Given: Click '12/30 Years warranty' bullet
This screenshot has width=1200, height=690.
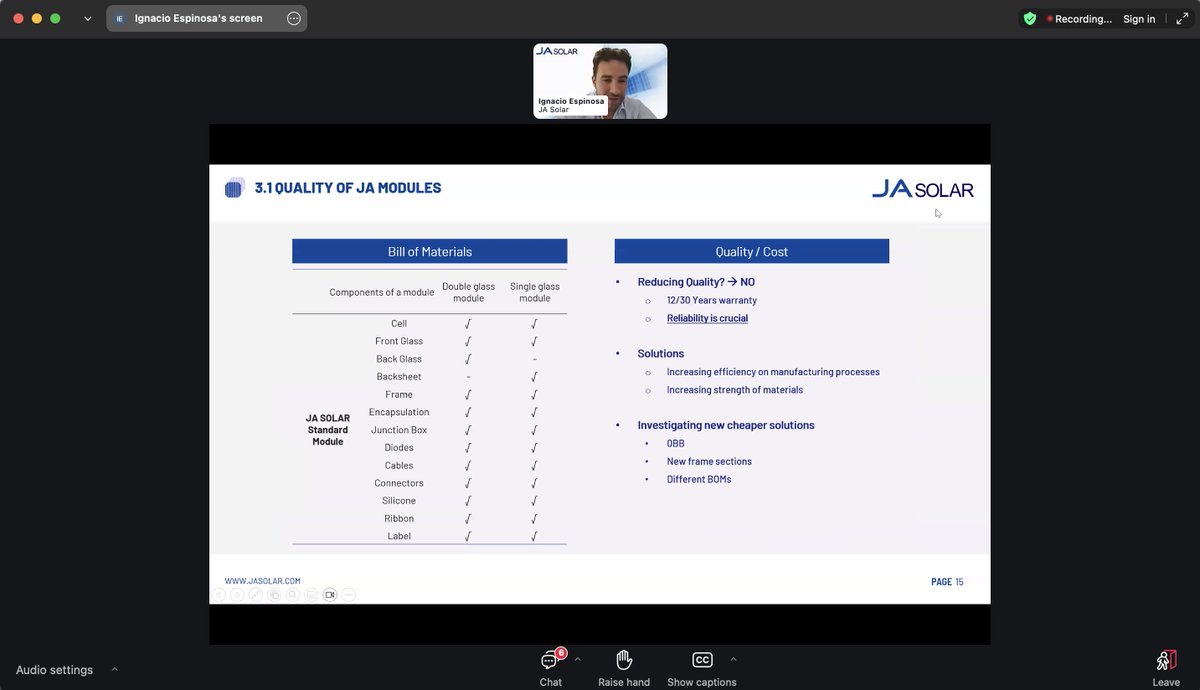Looking at the screenshot, I should click(x=711, y=300).
